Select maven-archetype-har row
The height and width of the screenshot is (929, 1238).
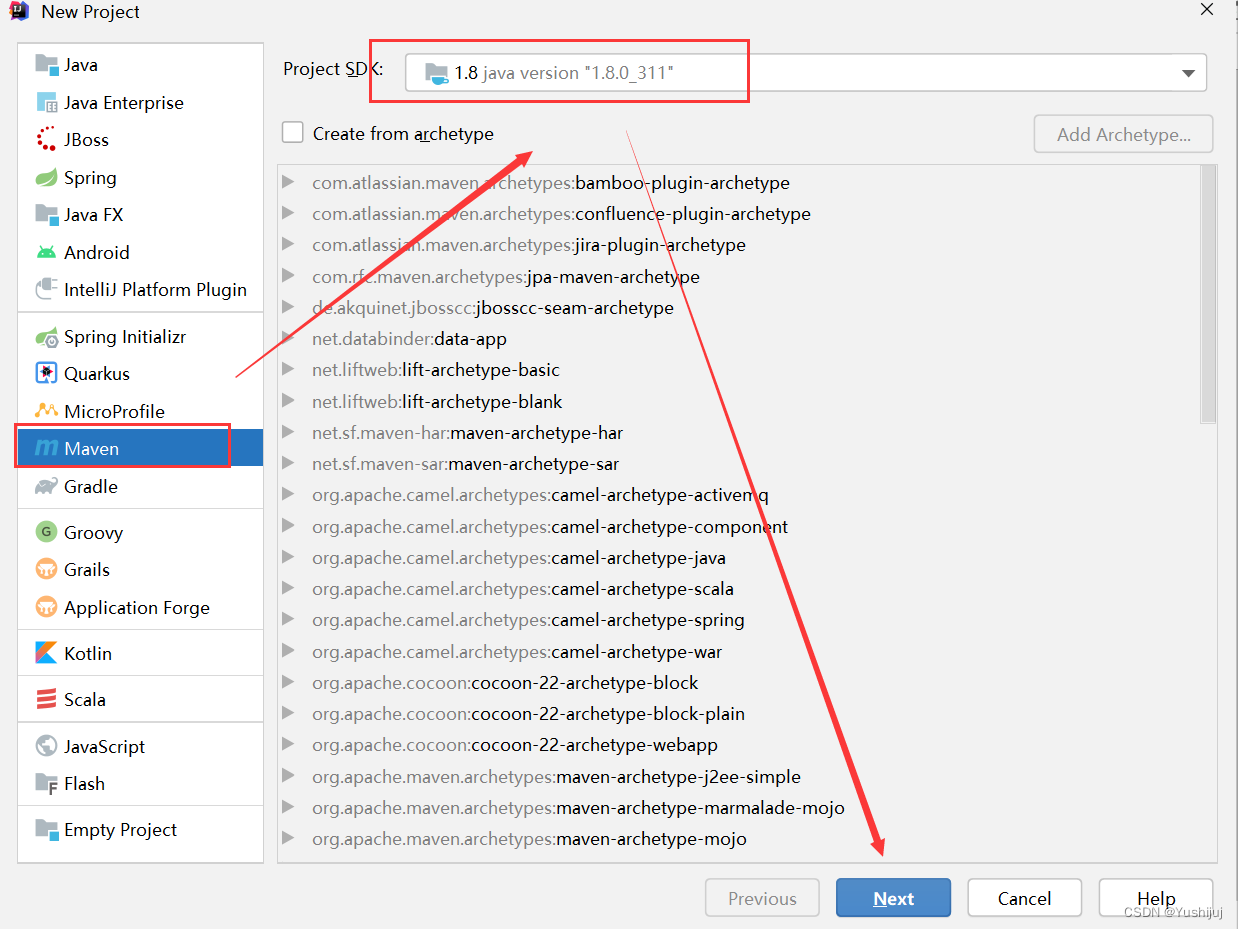click(738, 432)
